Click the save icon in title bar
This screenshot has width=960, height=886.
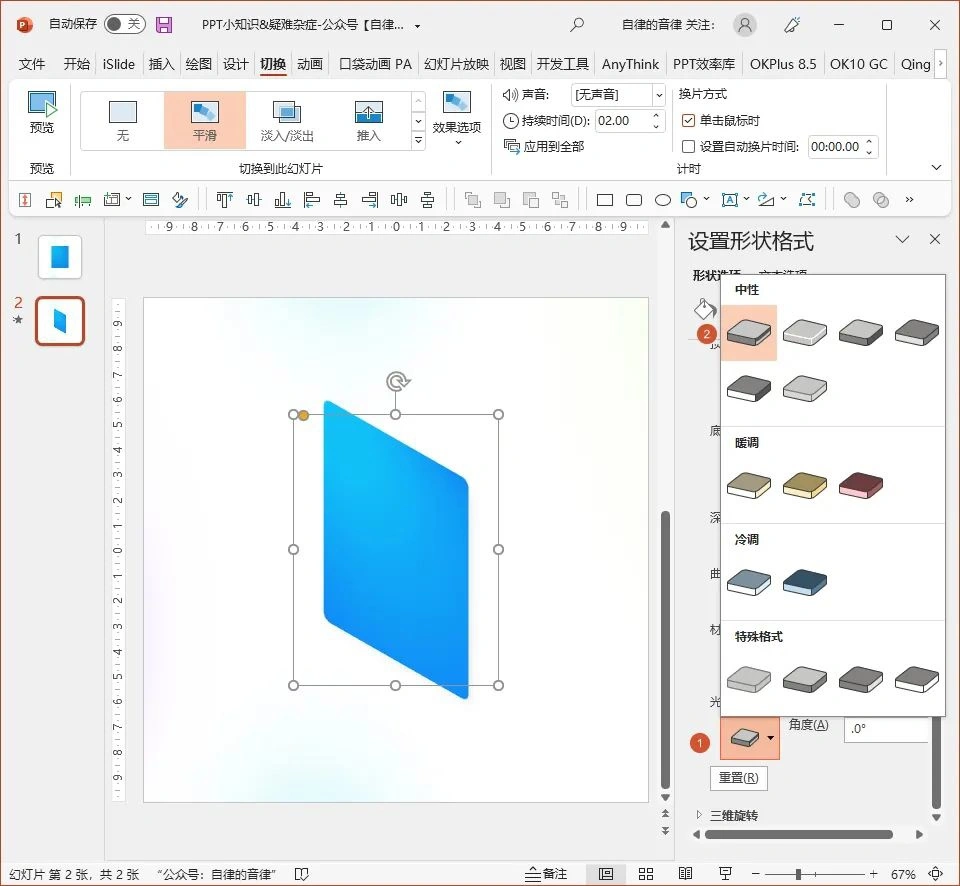(x=164, y=25)
